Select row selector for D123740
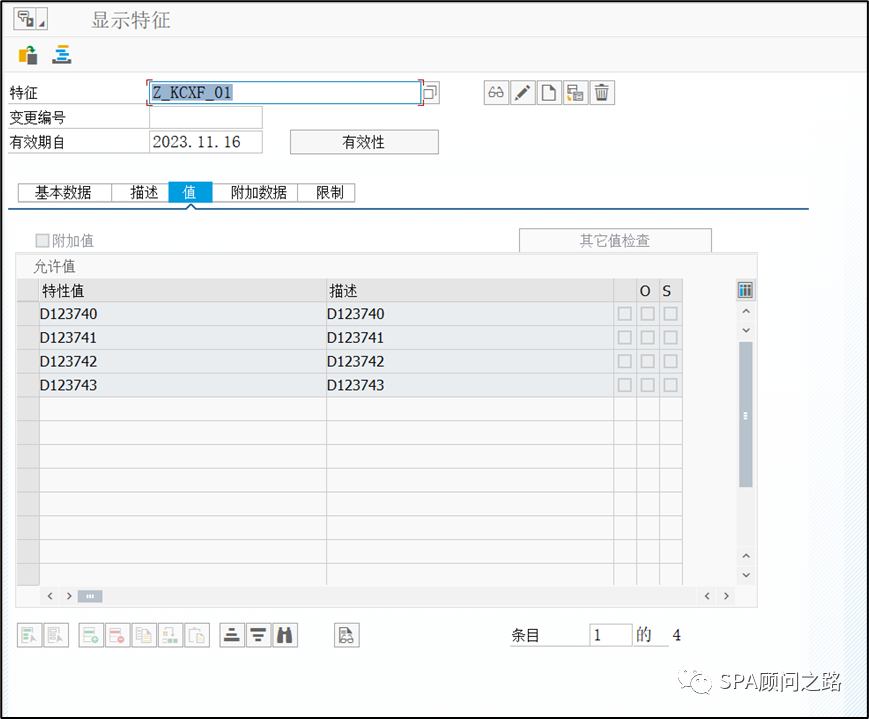The image size is (869, 719). [x=28, y=314]
